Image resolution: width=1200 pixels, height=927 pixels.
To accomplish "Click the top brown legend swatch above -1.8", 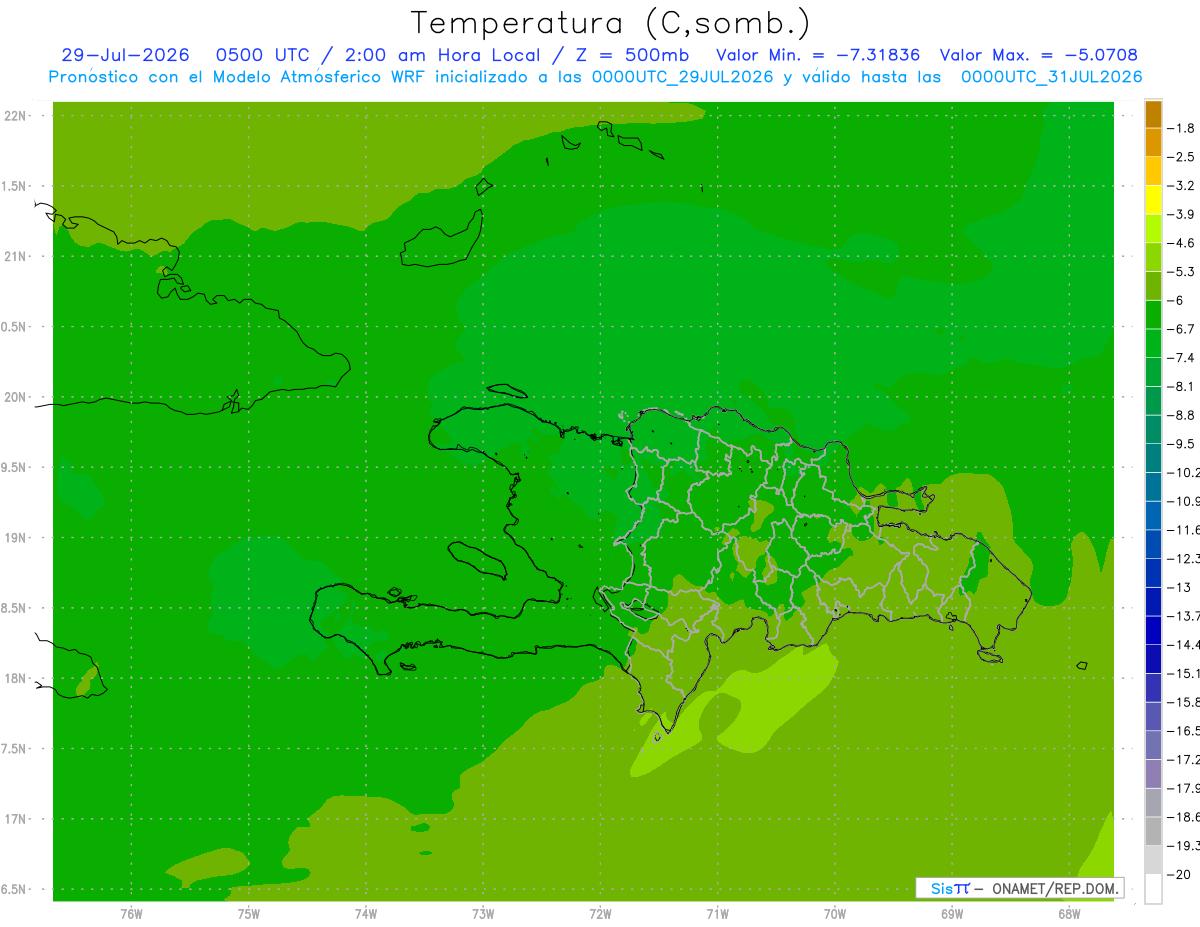I will (1153, 114).
